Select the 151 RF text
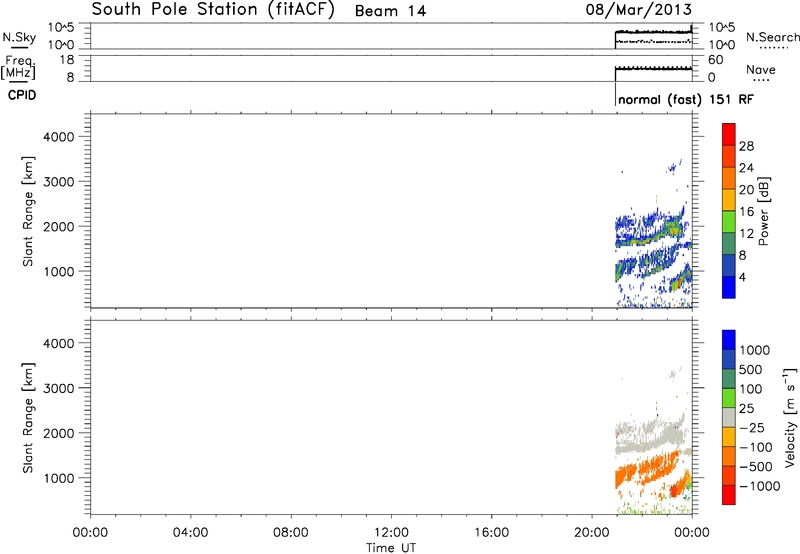800x554 pixels. coord(731,99)
